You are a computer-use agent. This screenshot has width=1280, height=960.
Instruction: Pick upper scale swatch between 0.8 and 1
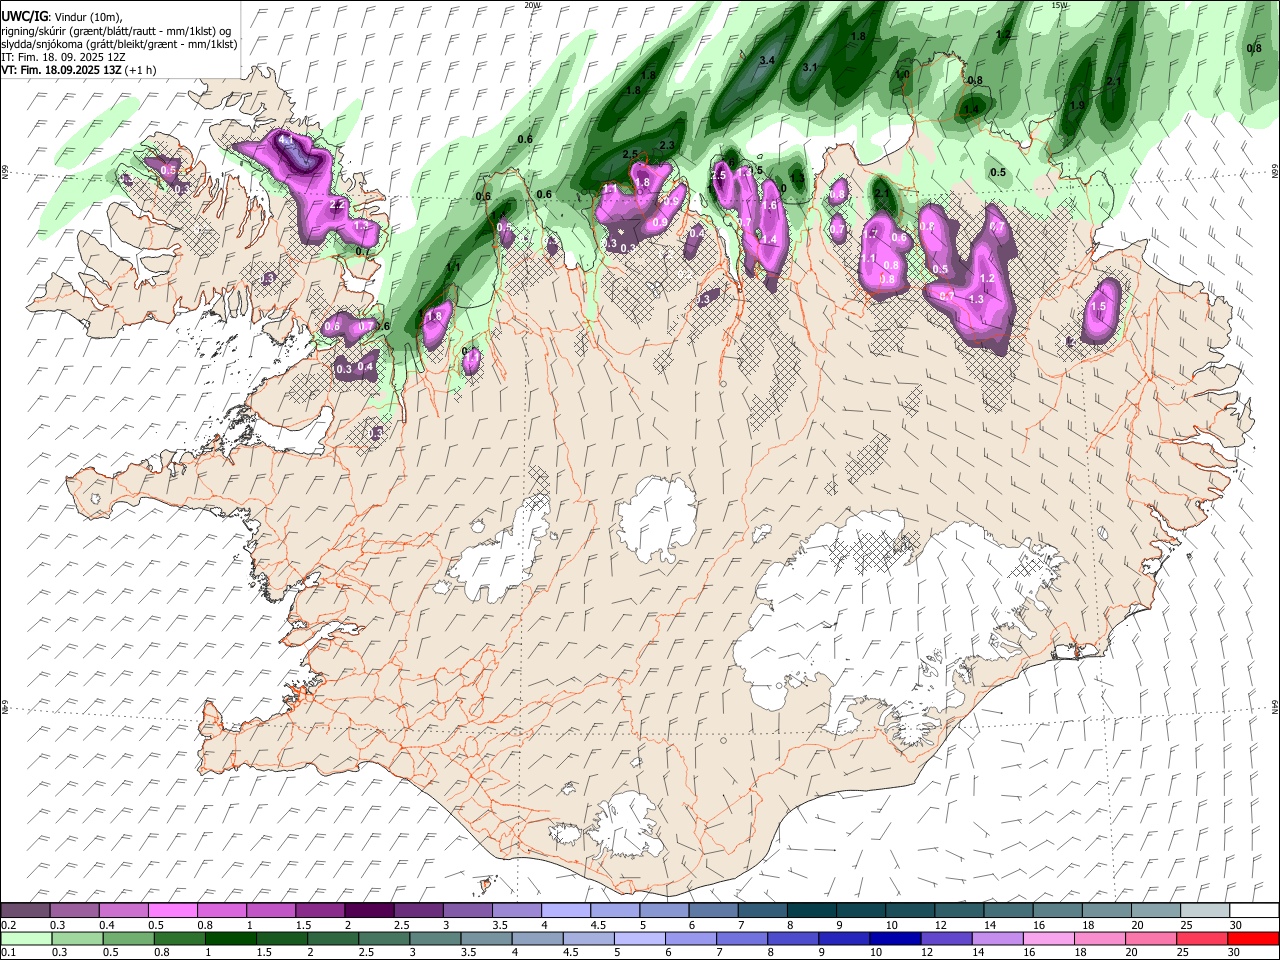pyautogui.click(x=221, y=911)
